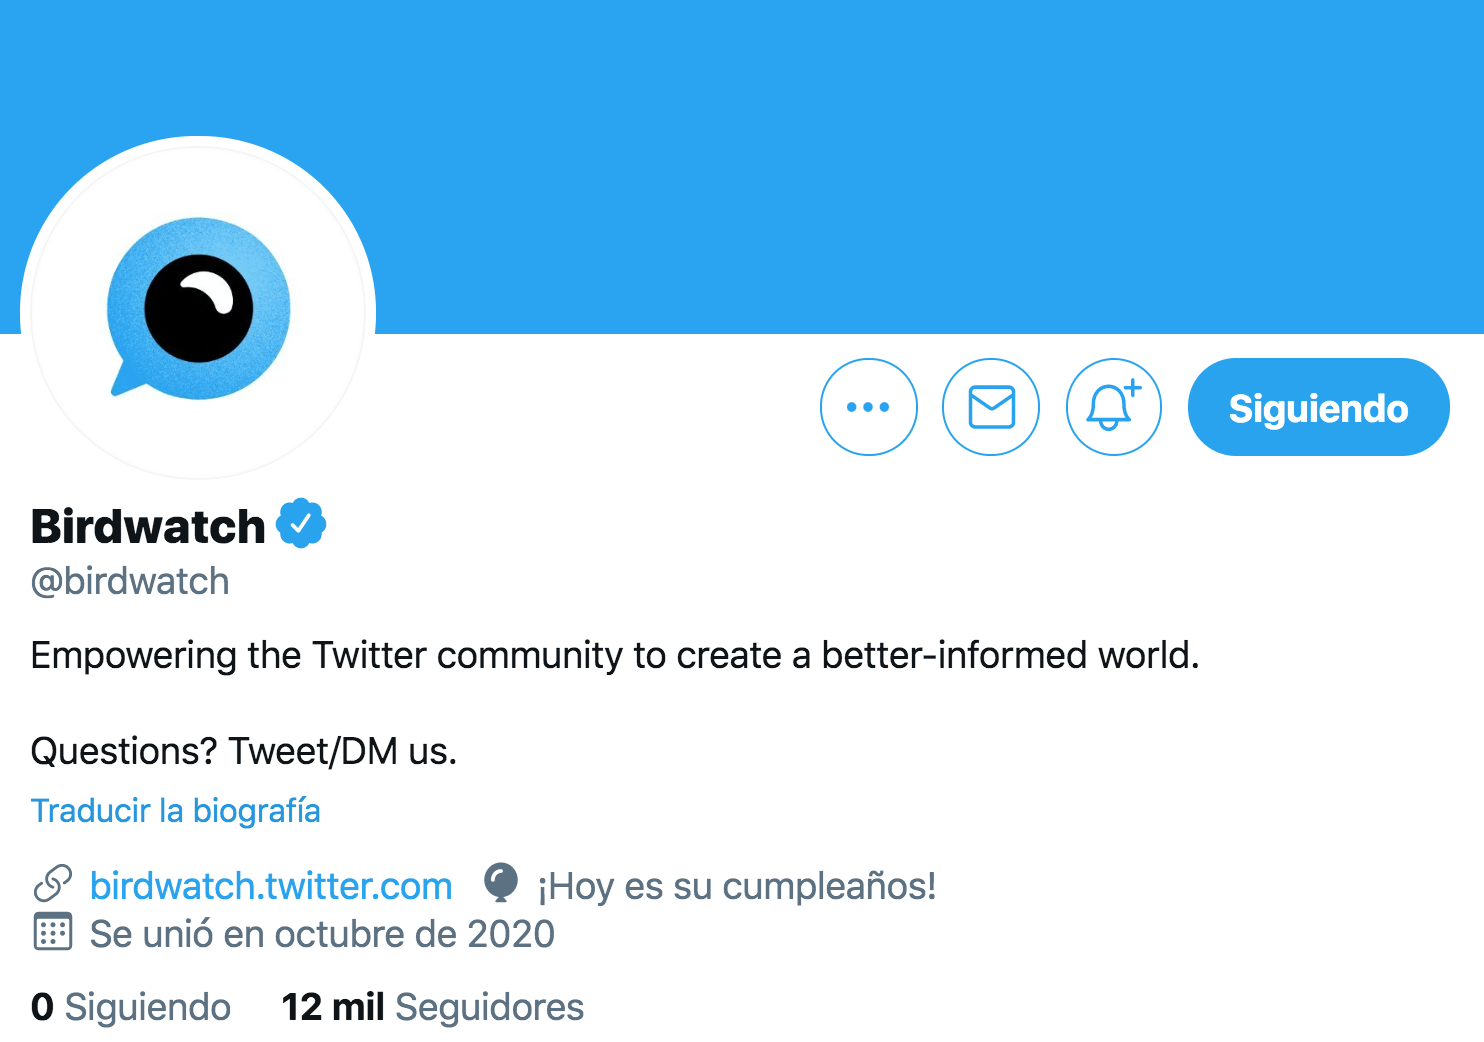Click the blue verified badge
The height and width of the screenshot is (1042, 1484).
(301, 523)
